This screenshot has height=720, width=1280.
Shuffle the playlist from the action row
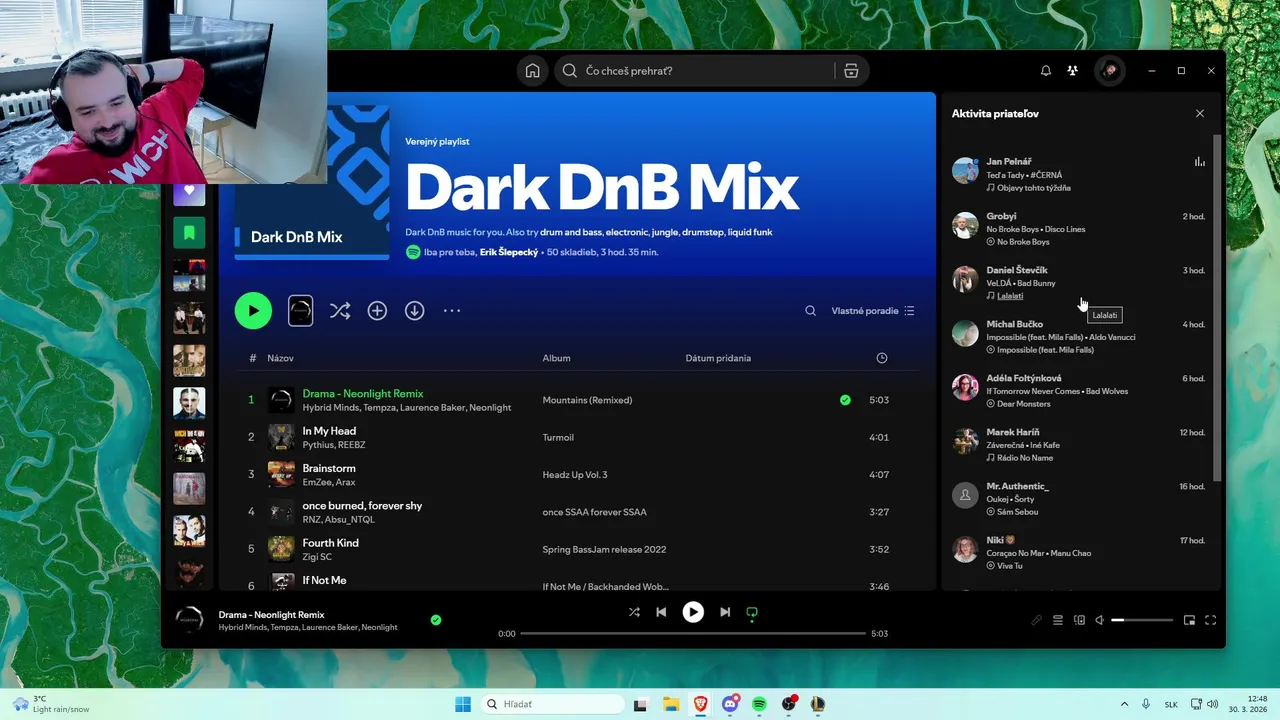pos(340,311)
